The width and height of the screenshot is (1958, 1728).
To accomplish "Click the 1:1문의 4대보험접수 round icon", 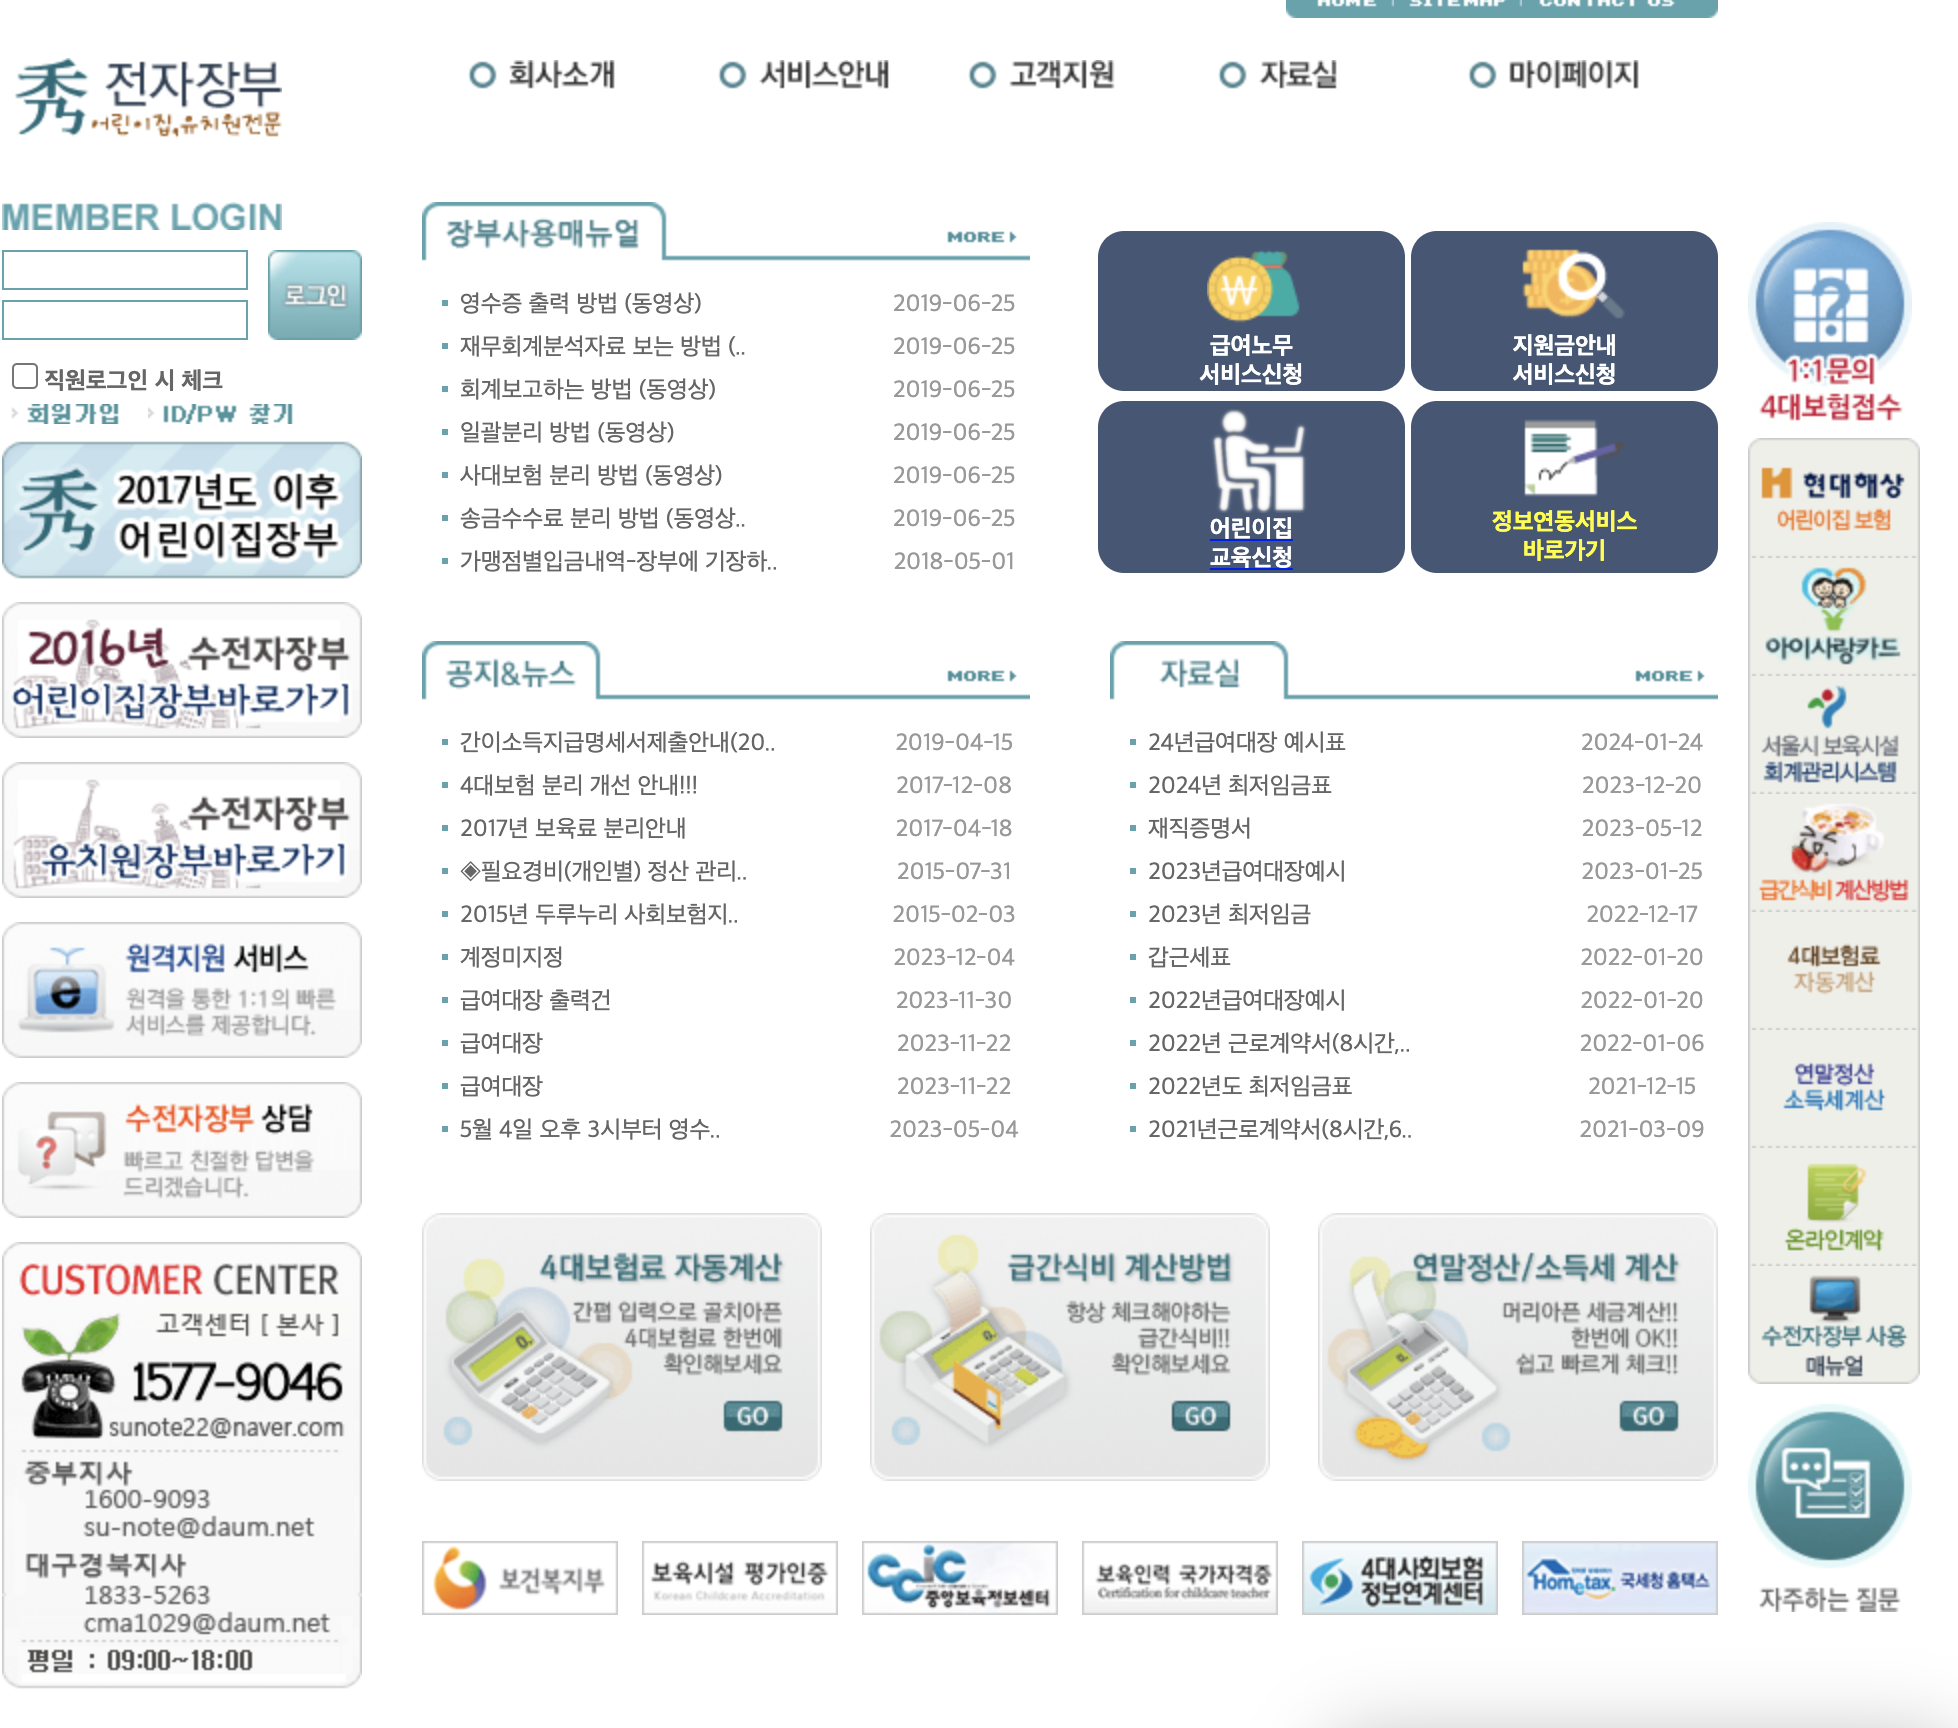I will pos(1831,302).
